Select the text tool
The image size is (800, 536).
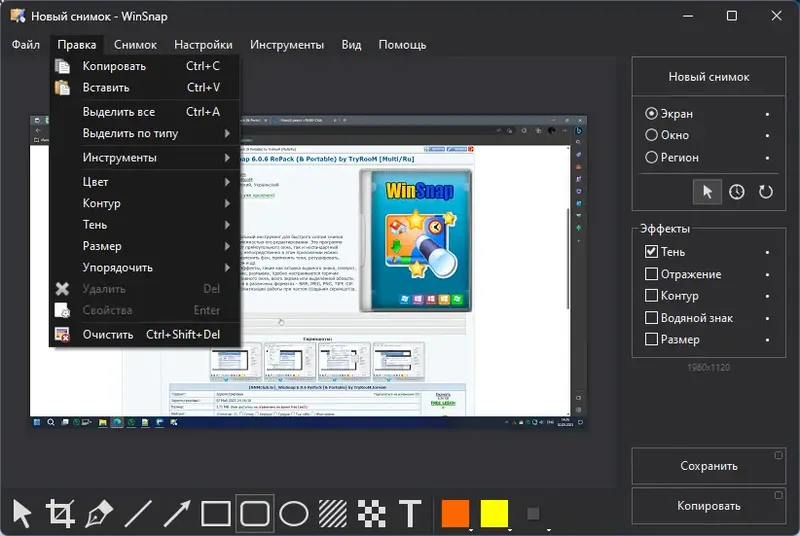click(x=410, y=514)
